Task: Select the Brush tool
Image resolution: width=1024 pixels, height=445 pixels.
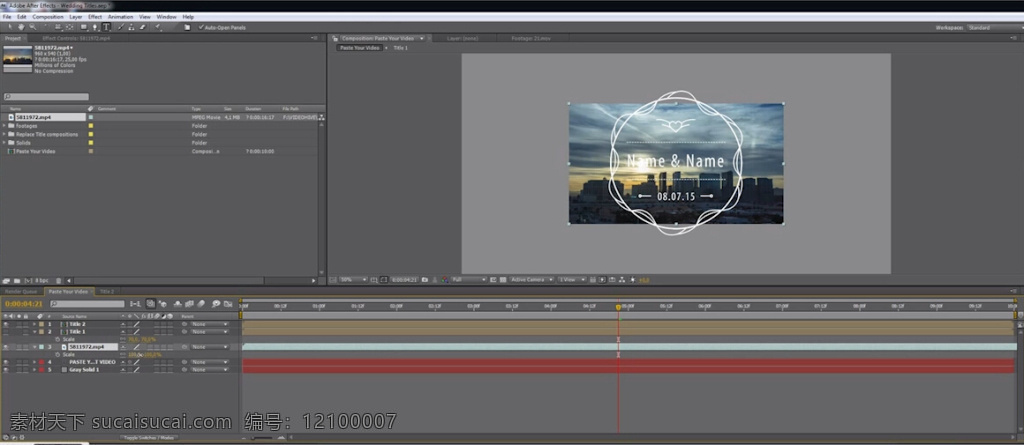Action: [x=121, y=27]
